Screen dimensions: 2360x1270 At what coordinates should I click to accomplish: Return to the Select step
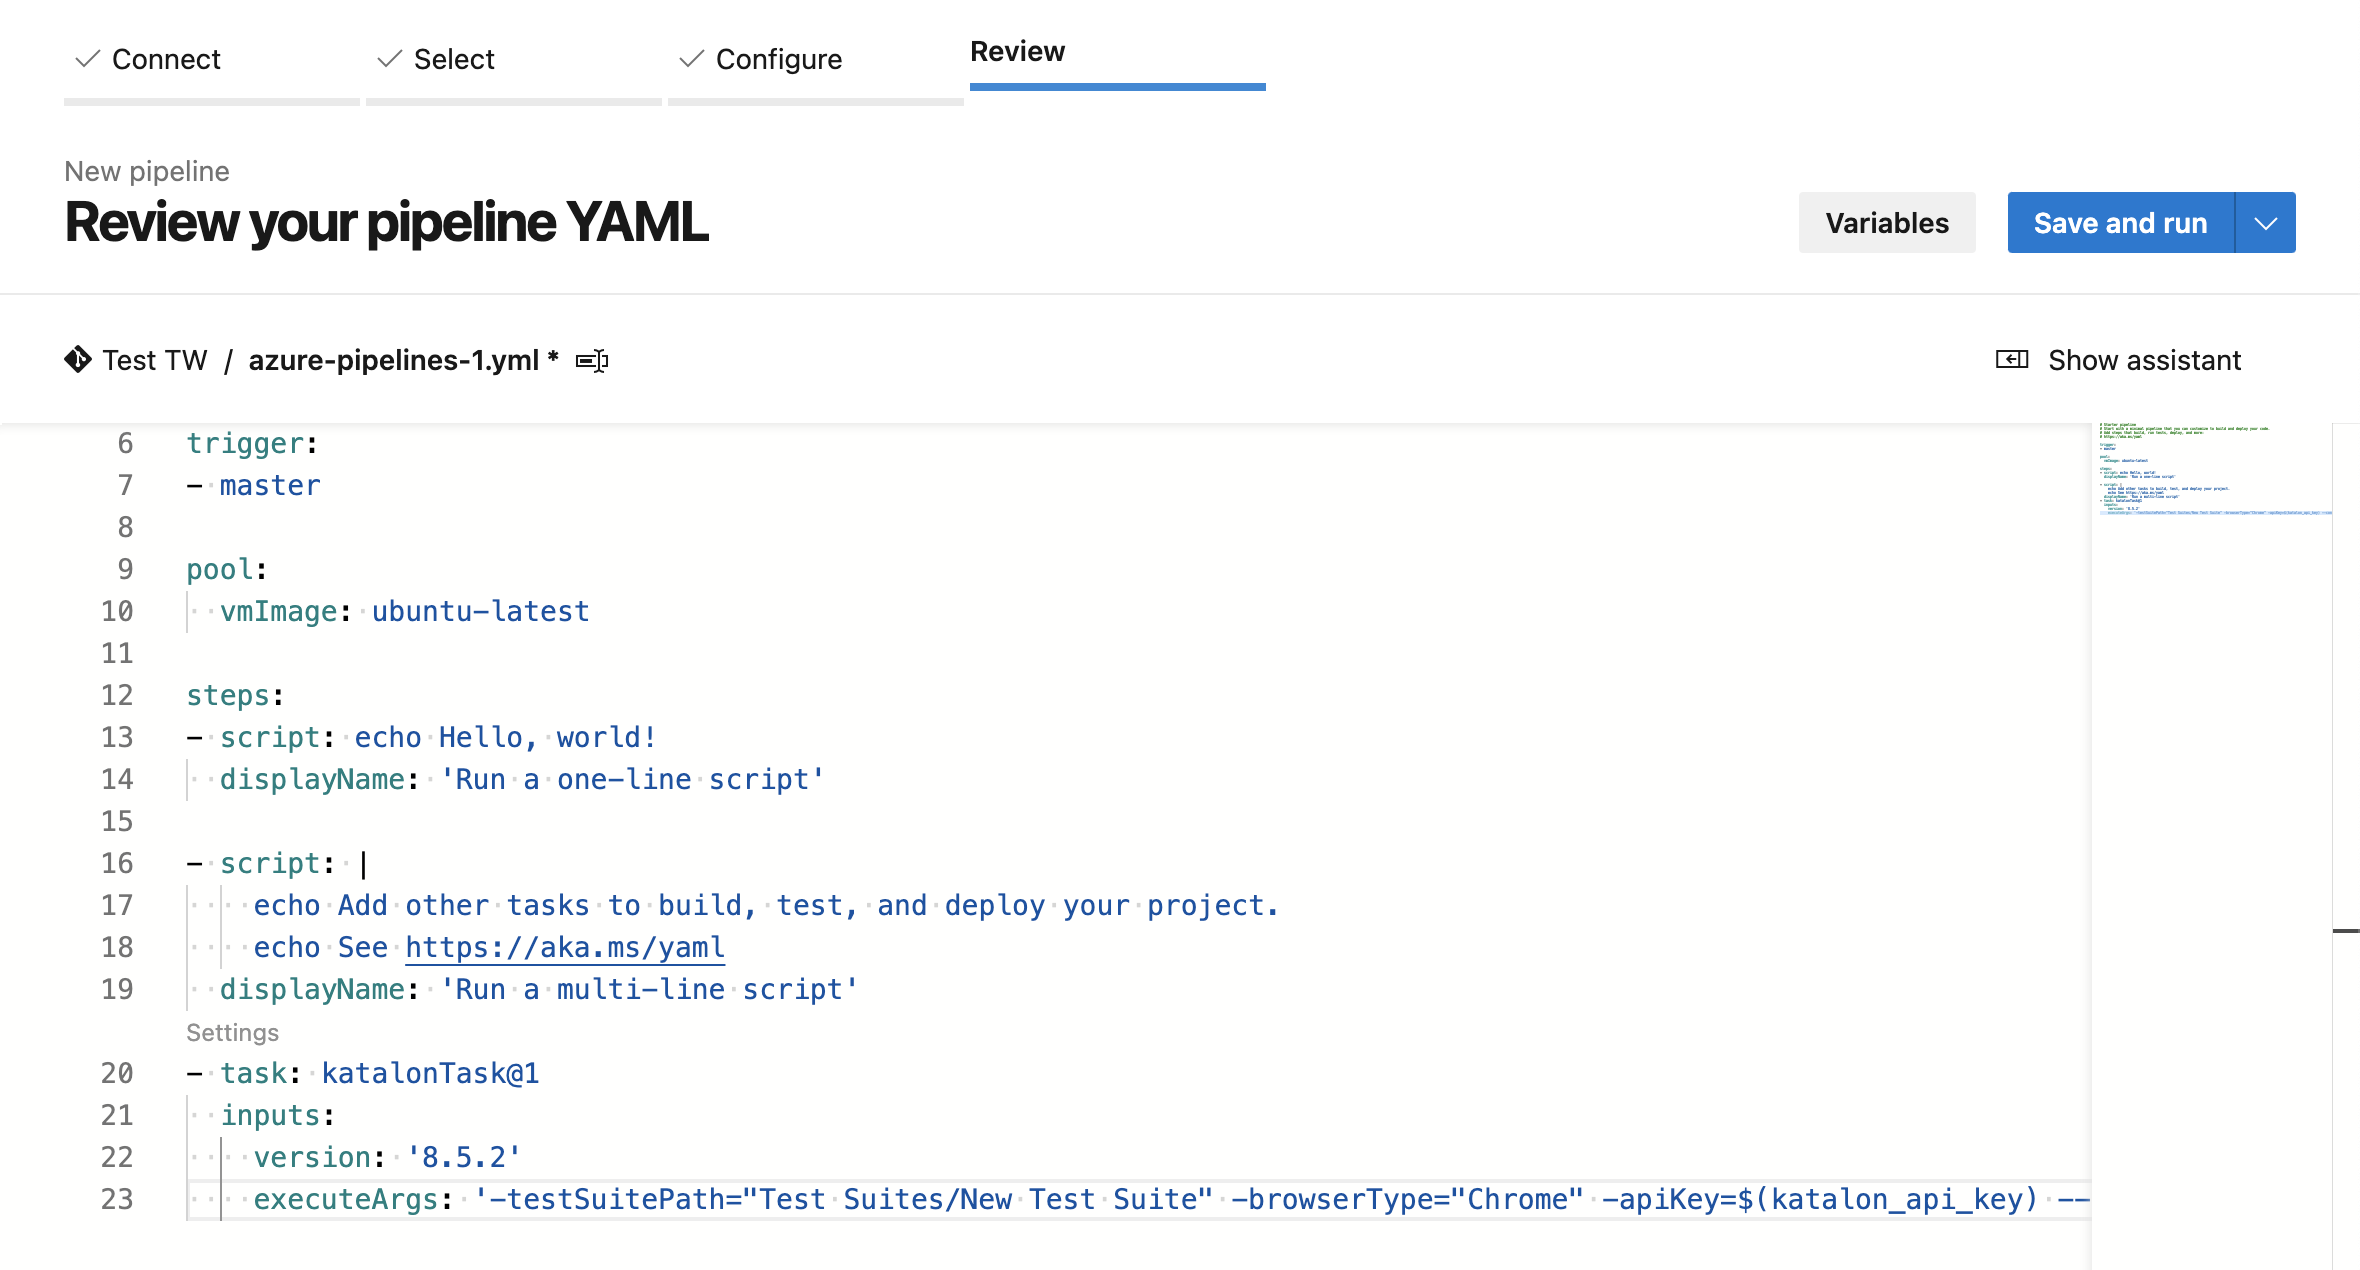[454, 60]
